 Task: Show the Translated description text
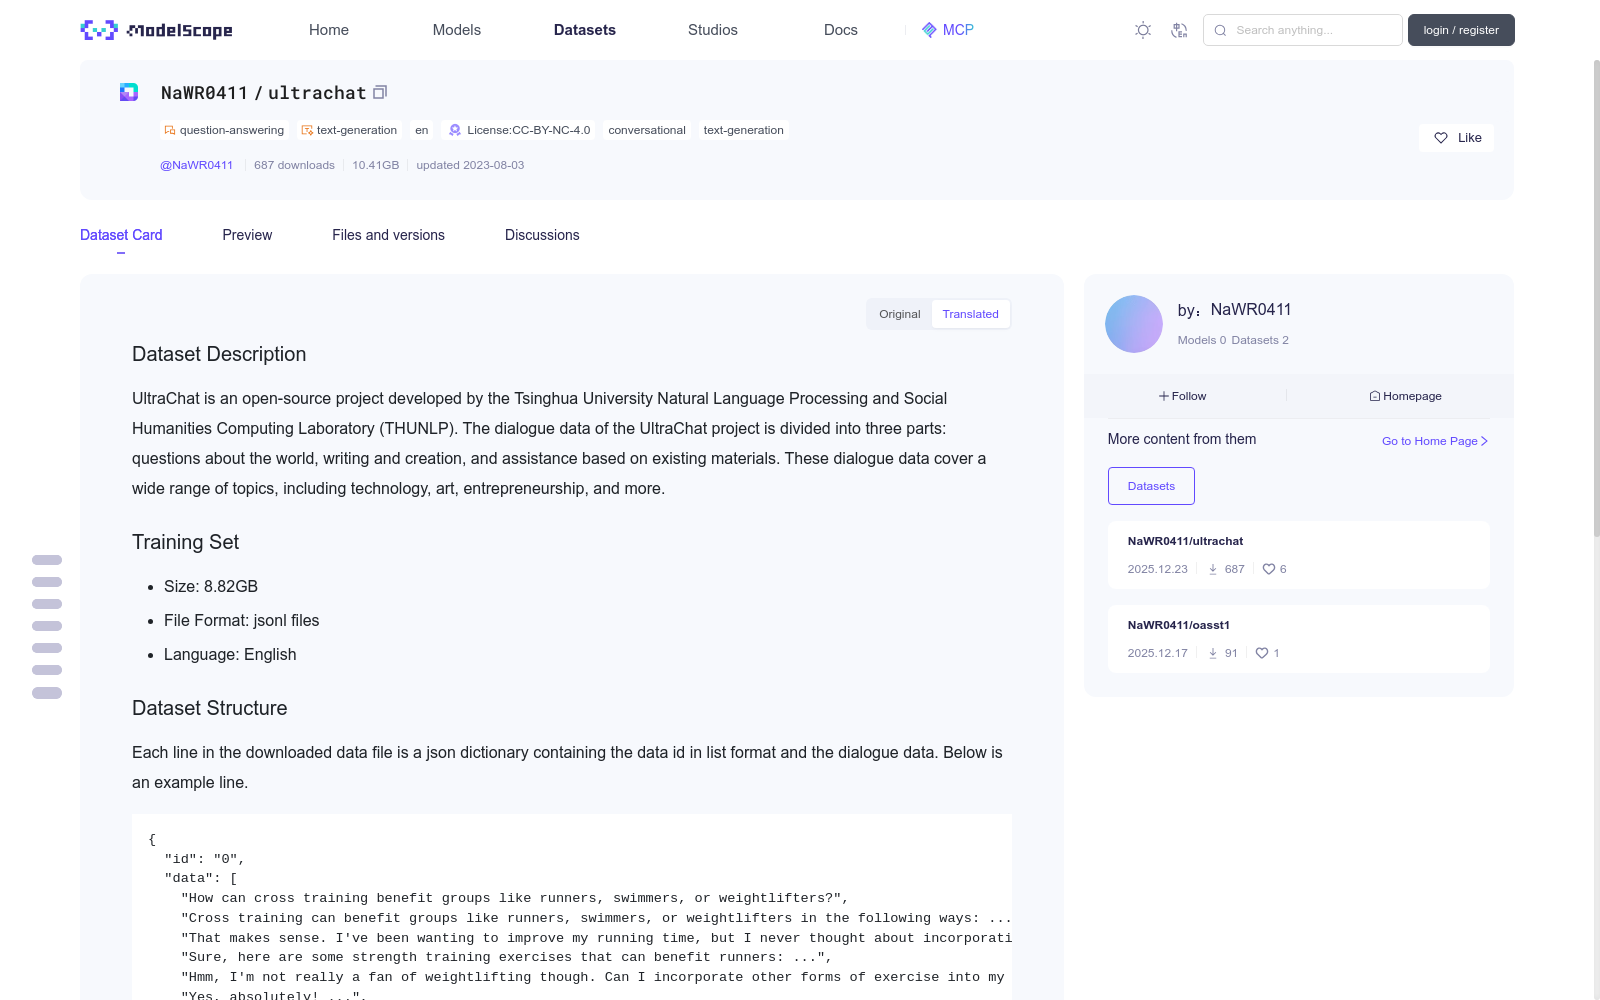(970, 314)
